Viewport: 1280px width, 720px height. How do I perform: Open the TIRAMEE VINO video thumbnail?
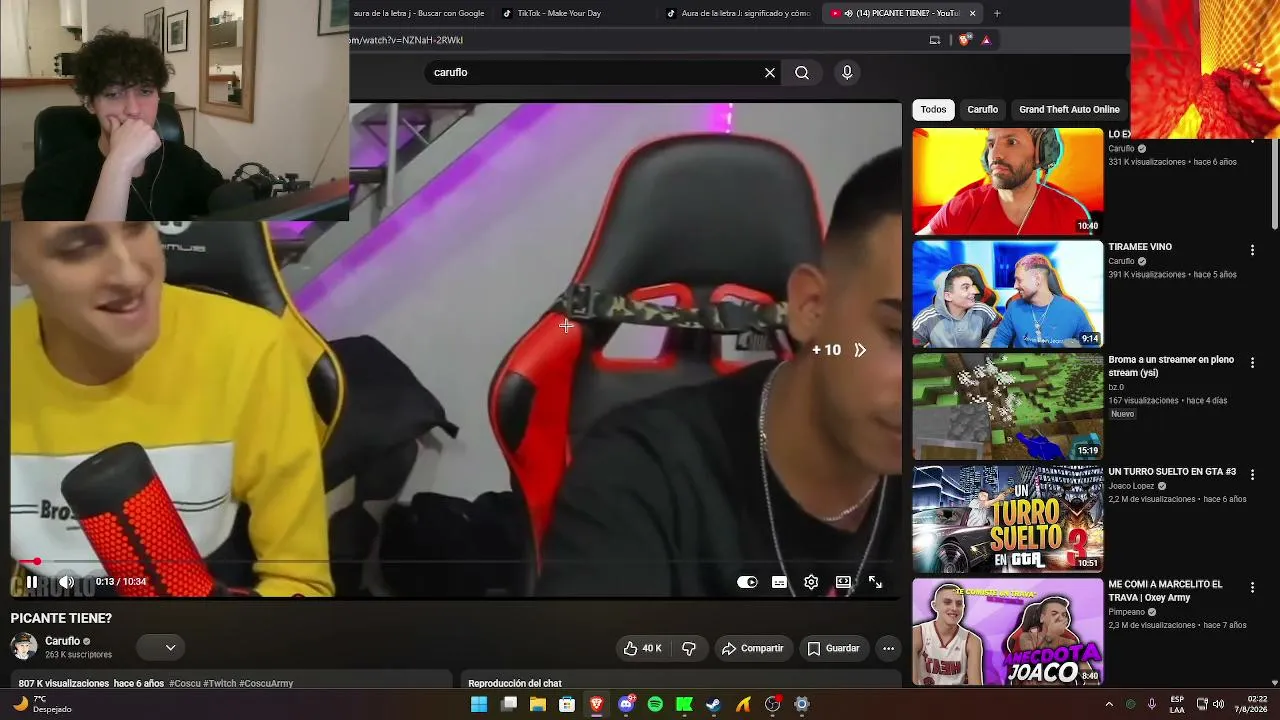pos(1007,294)
